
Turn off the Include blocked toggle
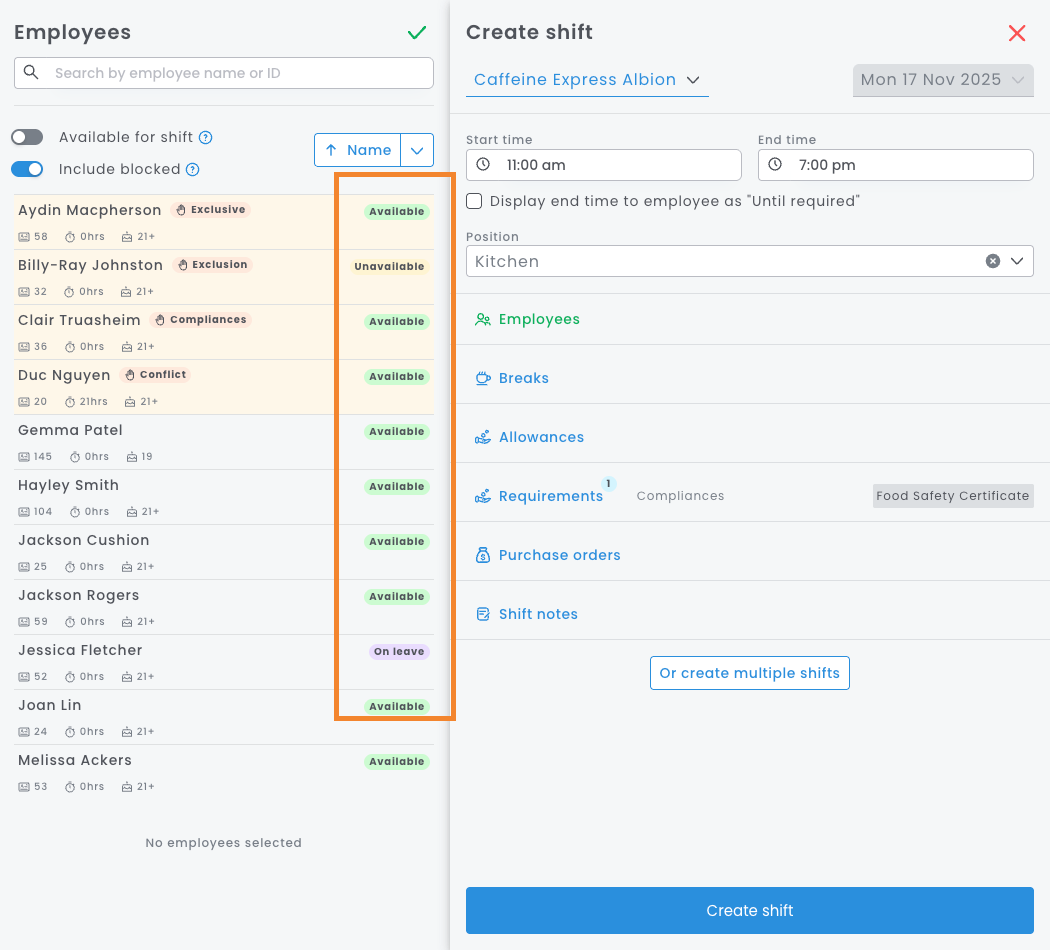pyautogui.click(x=27, y=170)
